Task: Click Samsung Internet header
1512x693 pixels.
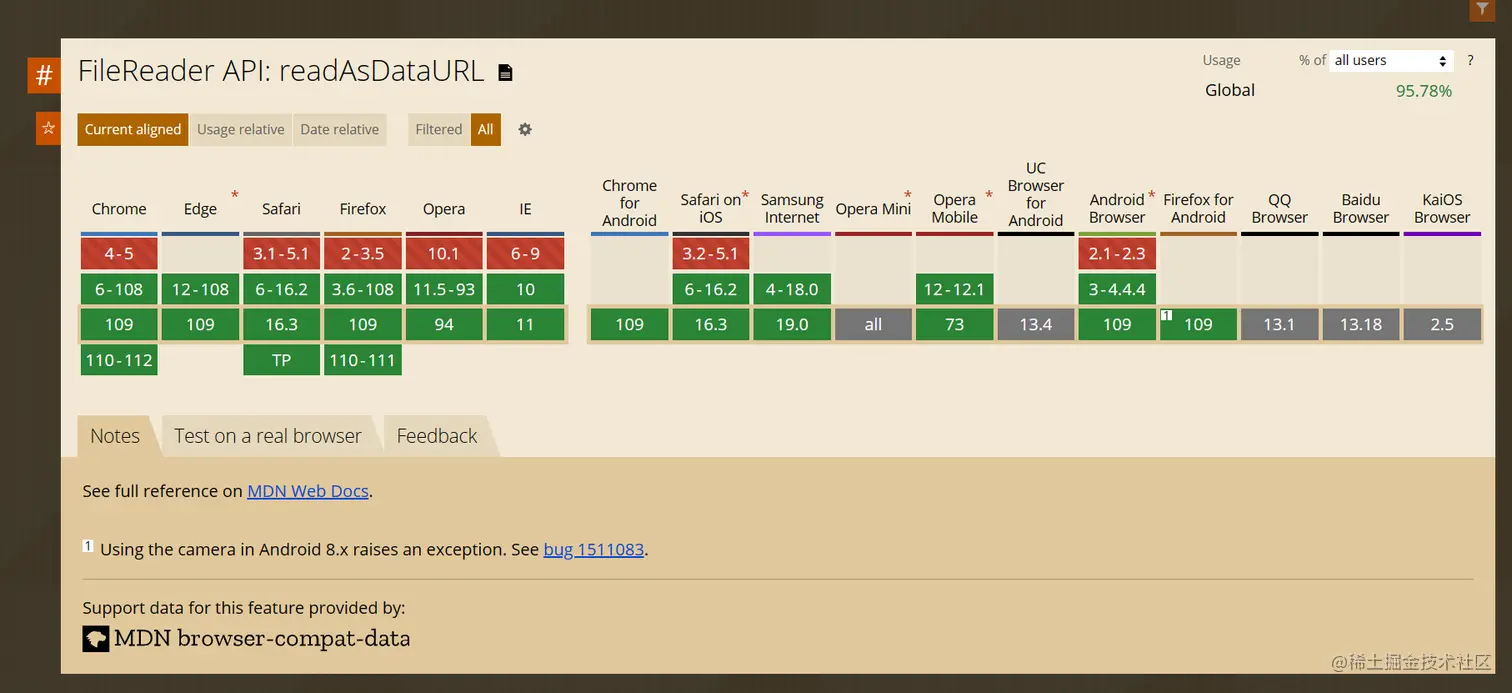Action: 792,208
